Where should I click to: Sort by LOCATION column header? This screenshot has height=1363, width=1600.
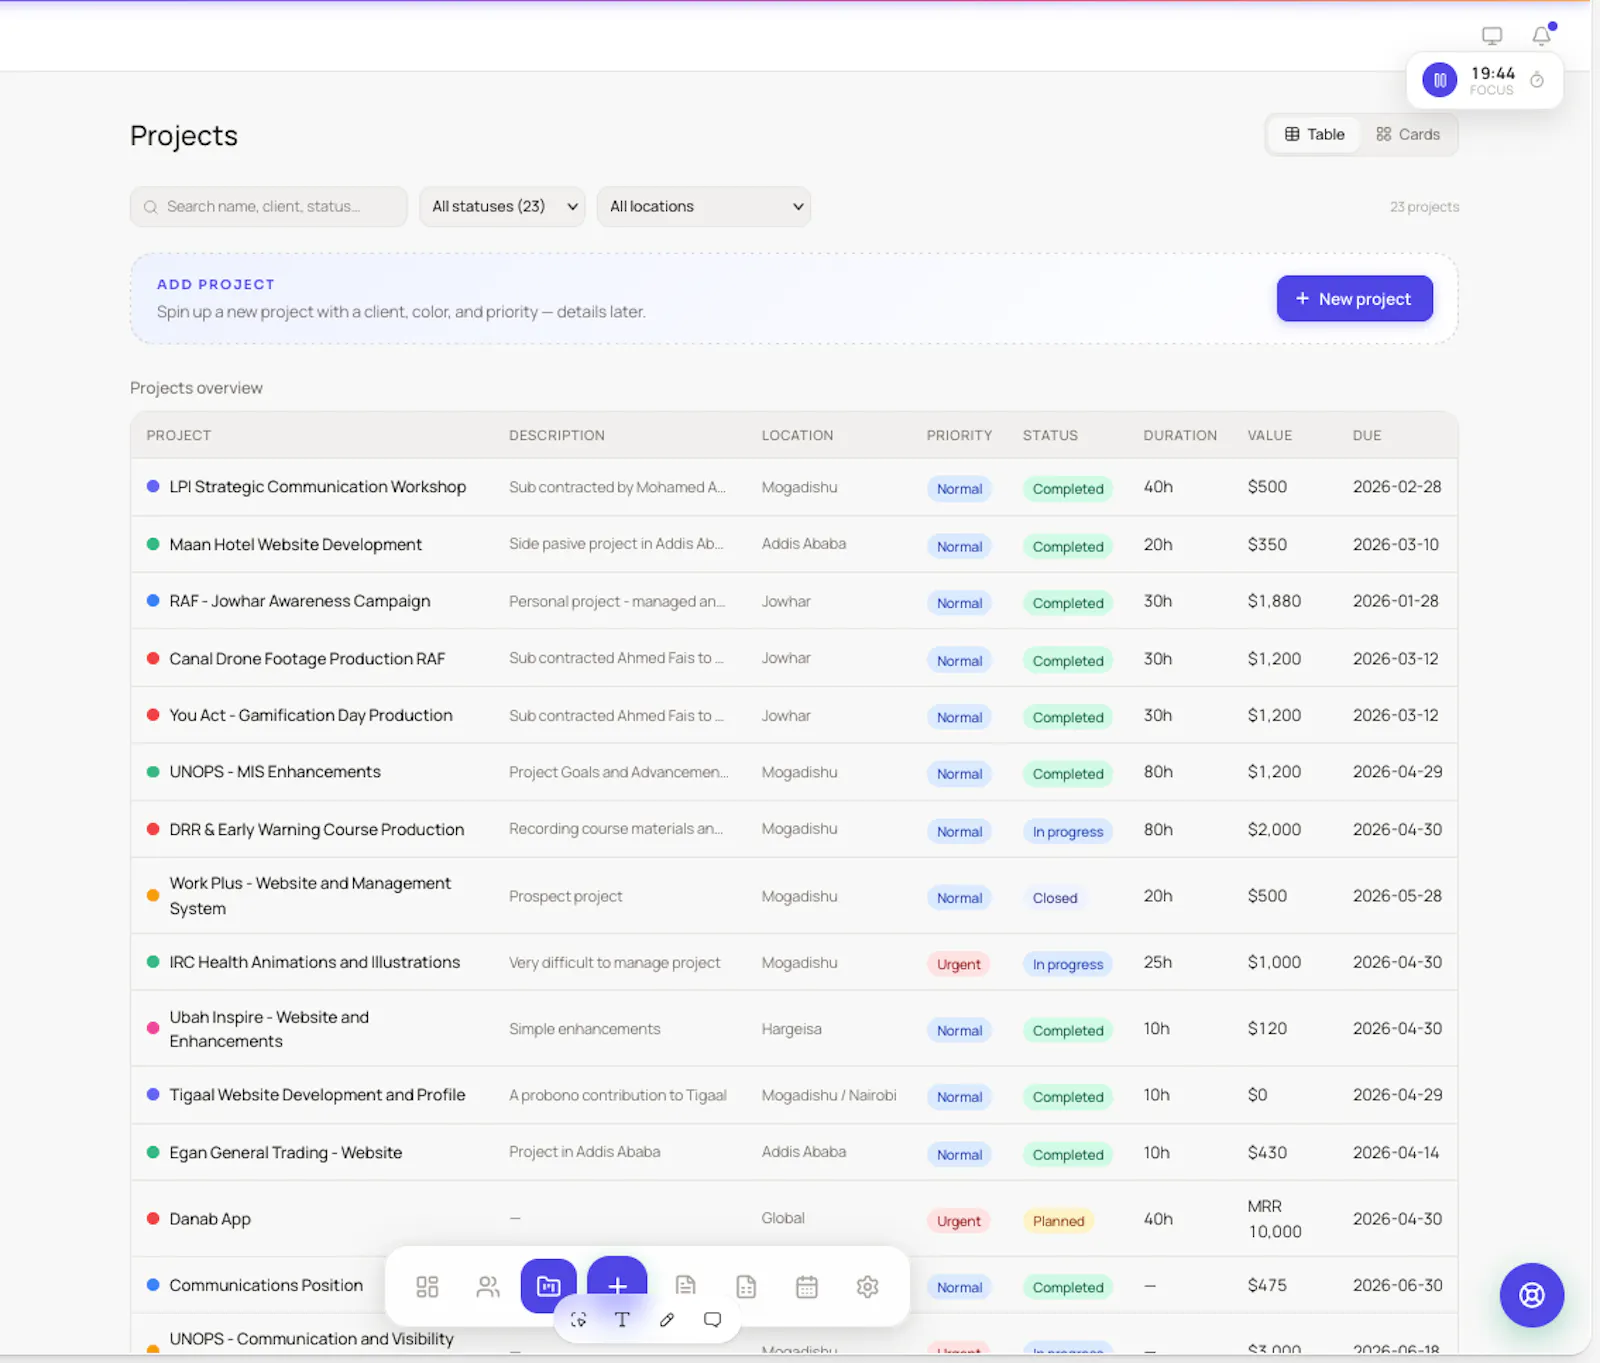(797, 435)
